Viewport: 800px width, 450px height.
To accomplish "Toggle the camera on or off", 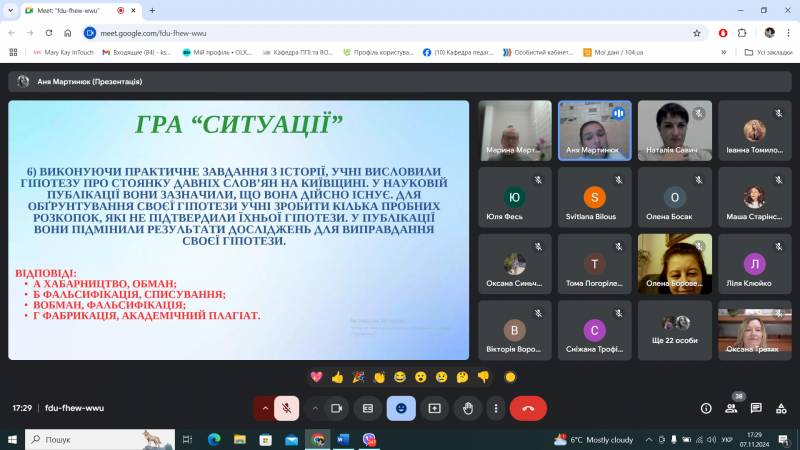I will (x=337, y=408).
